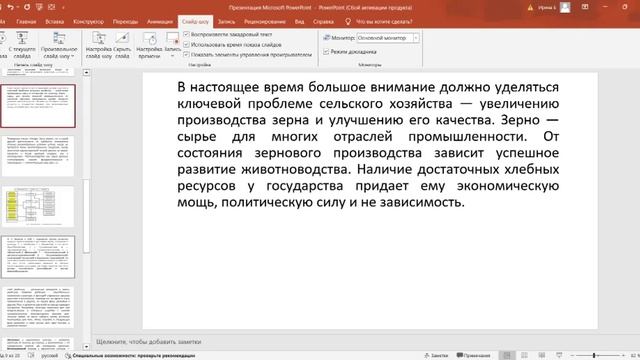Screen dimensions: 640x360
Task: Select 'Скрыть слайд' button
Action: point(122,45)
